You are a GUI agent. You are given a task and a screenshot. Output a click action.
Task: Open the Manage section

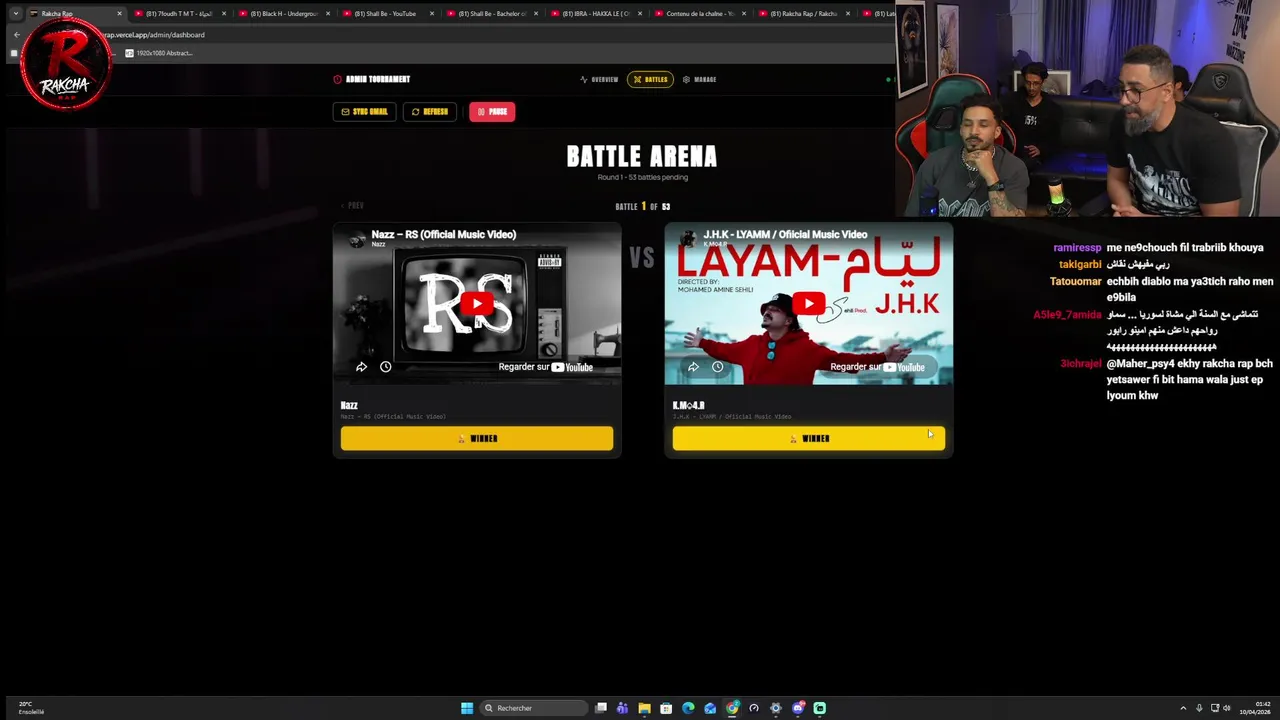pyautogui.click(x=699, y=79)
